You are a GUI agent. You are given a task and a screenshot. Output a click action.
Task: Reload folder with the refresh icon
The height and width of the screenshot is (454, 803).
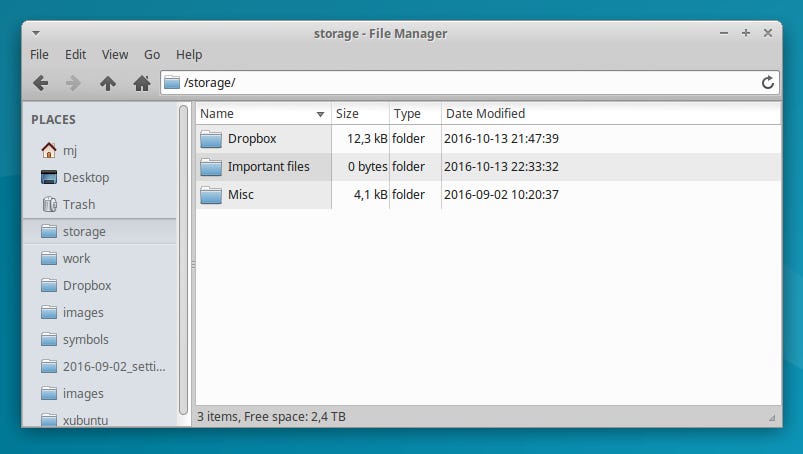click(x=767, y=82)
